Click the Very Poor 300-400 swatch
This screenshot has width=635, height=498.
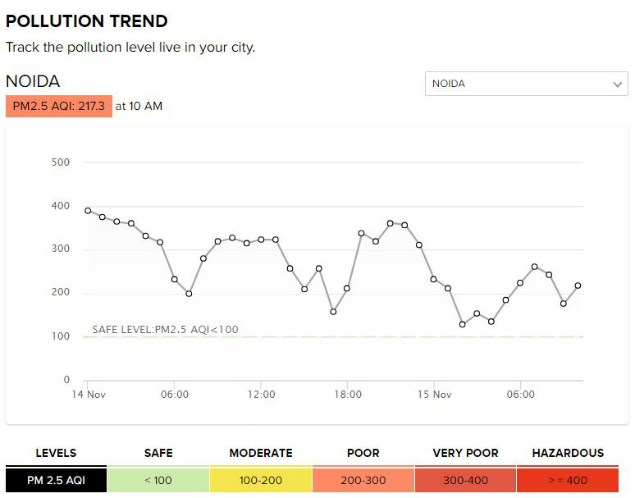465,480
